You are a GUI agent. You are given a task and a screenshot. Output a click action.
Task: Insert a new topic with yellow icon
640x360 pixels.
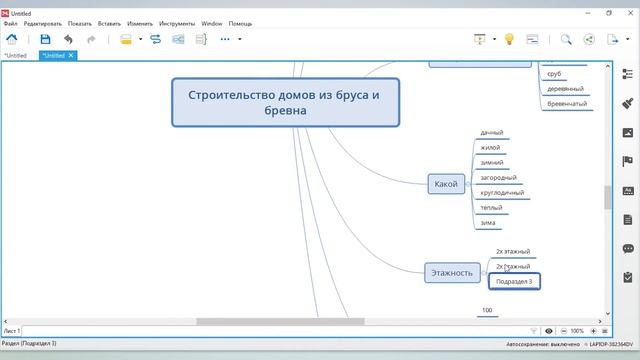[x=126, y=39]
